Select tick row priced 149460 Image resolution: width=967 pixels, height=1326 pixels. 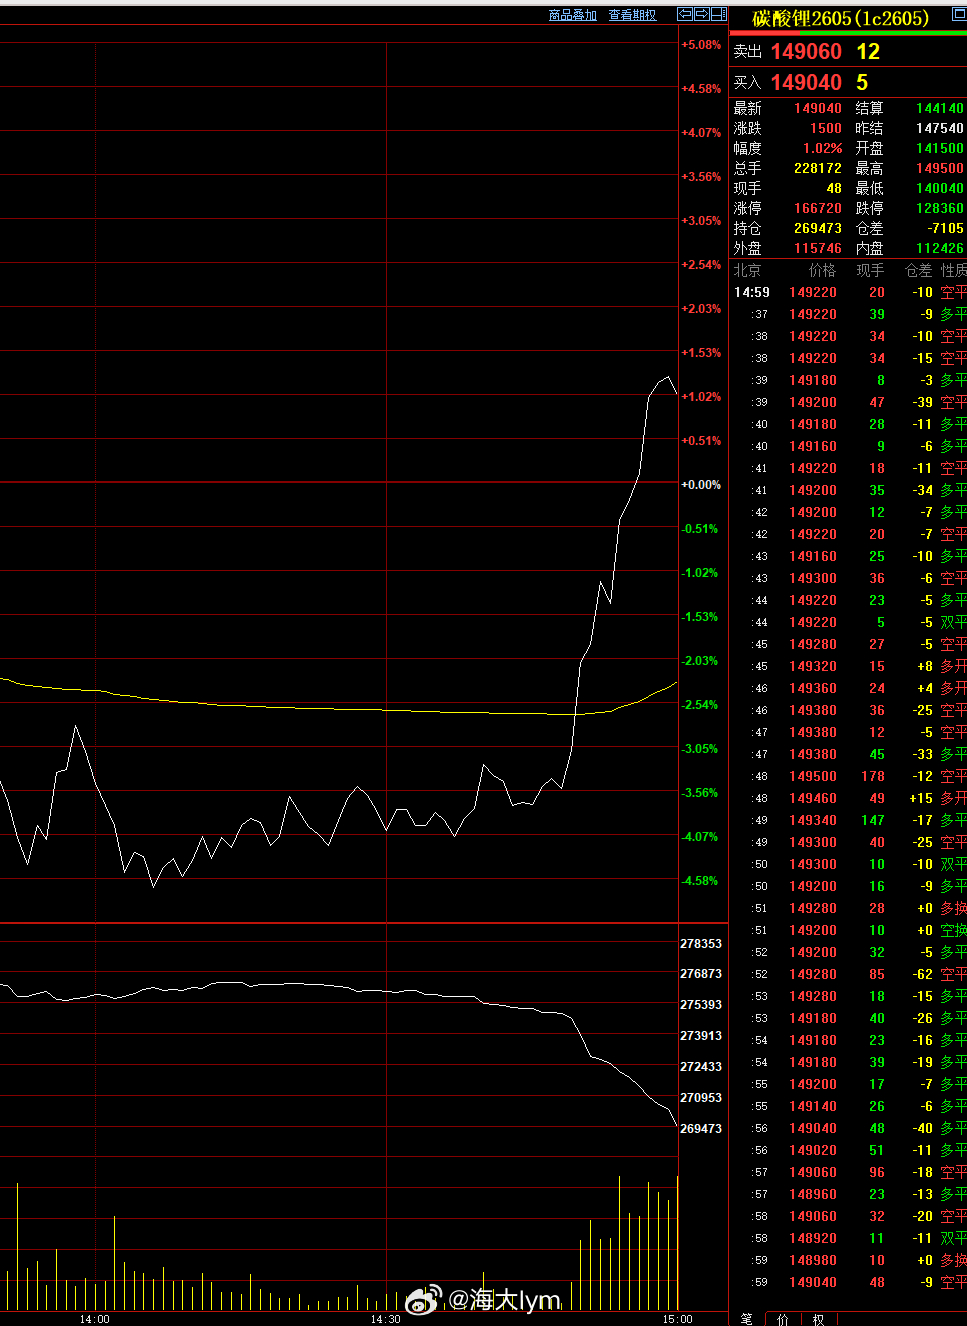[x=848, y=798]
